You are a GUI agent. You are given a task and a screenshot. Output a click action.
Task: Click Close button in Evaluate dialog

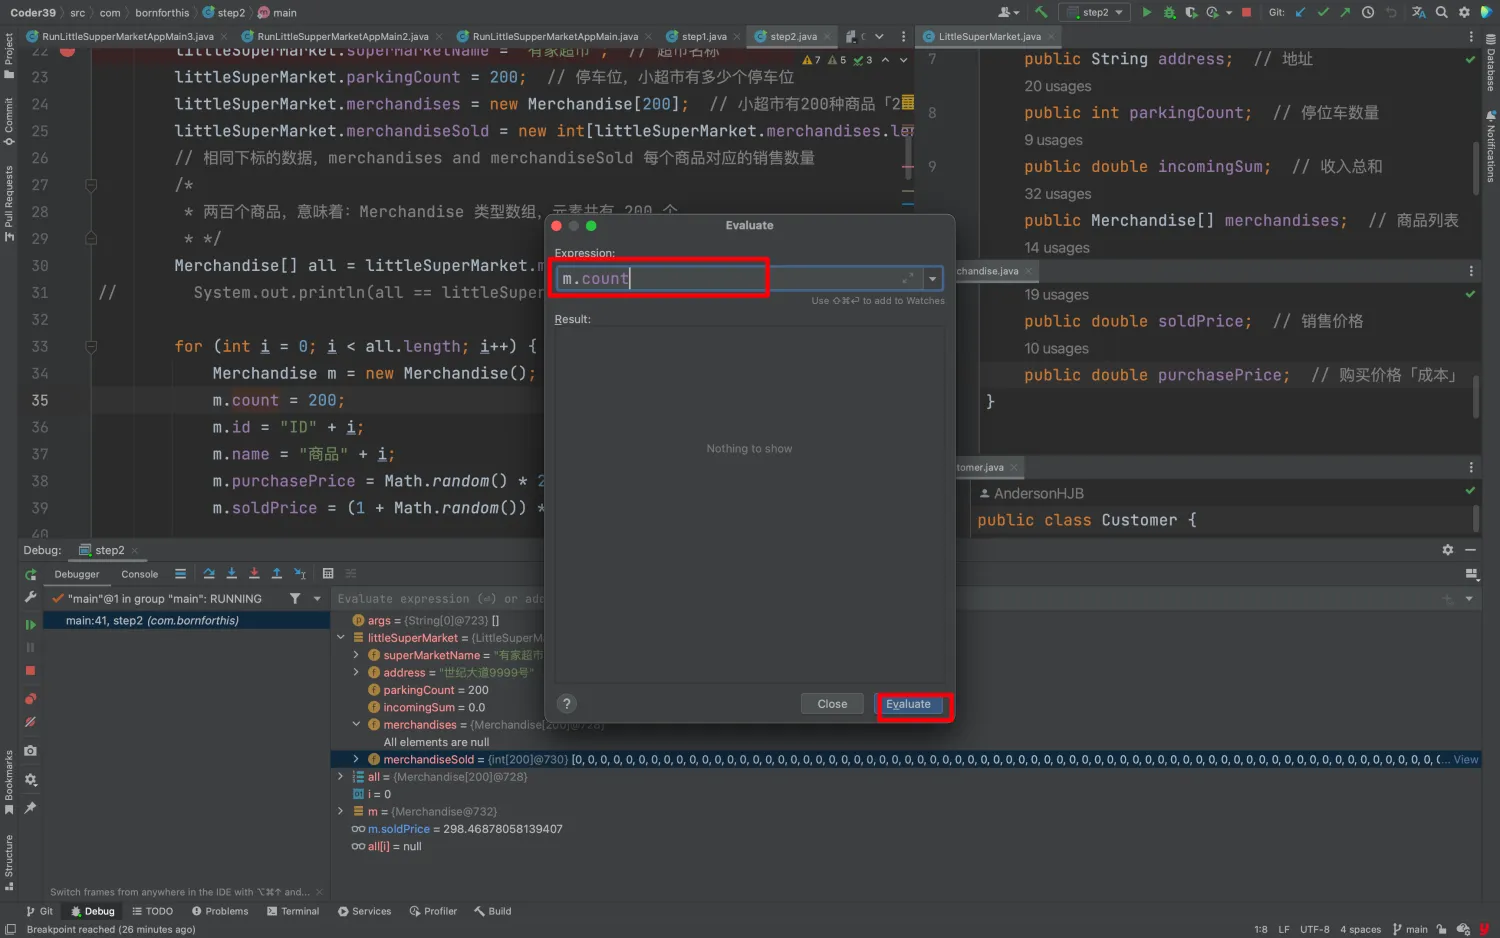[832, 704]
